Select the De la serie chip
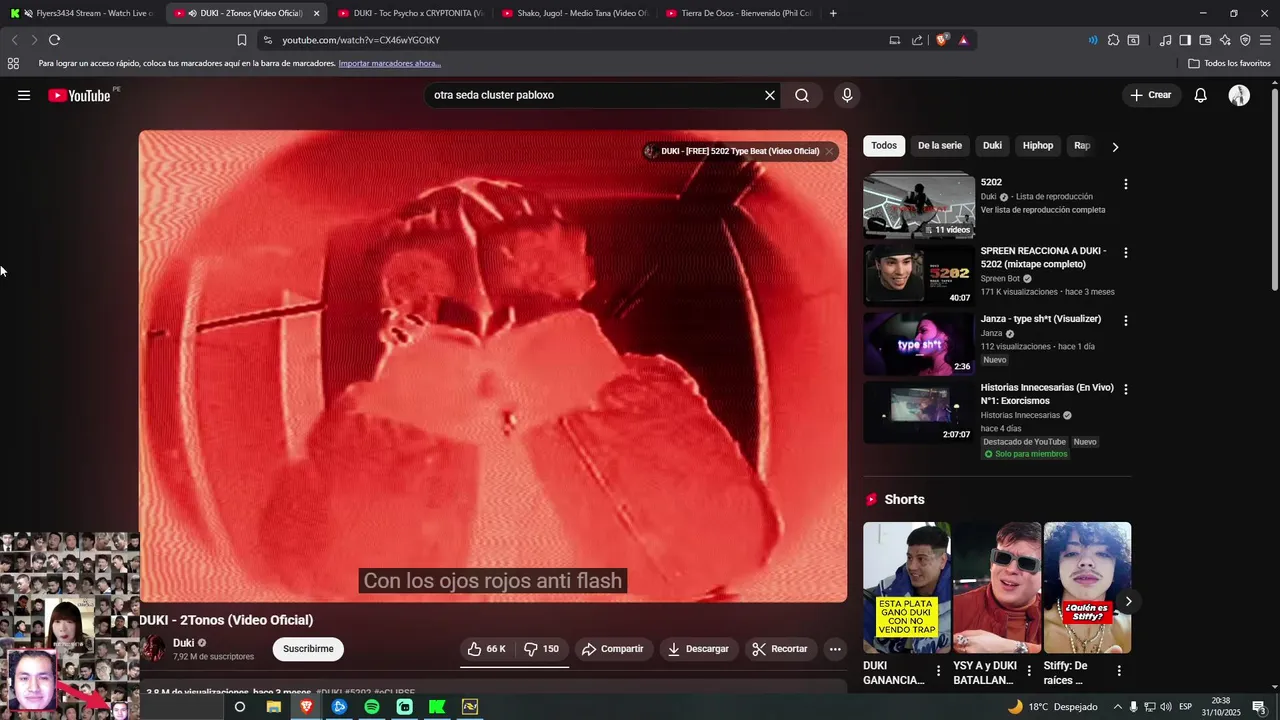 point(940,146)
